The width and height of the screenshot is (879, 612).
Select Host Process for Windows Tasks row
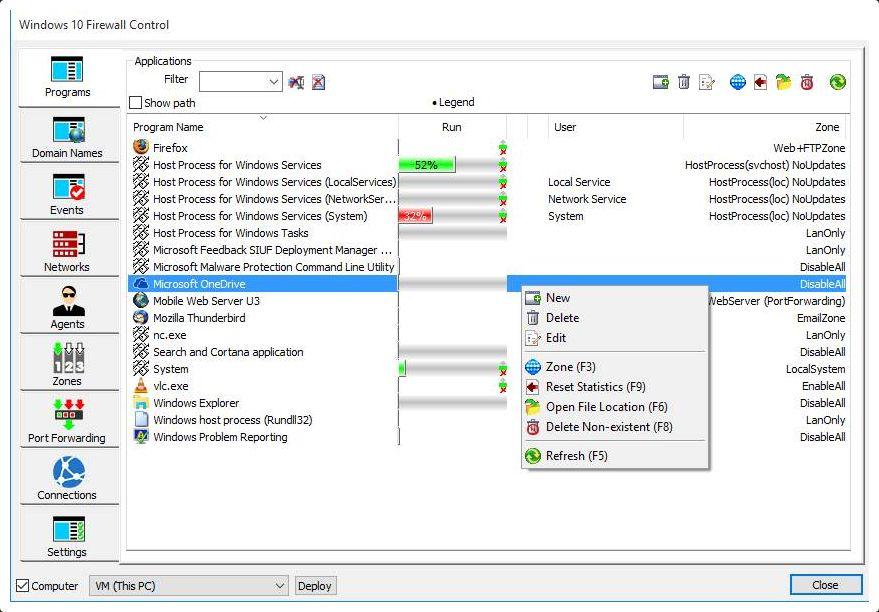tap(486, 233)
